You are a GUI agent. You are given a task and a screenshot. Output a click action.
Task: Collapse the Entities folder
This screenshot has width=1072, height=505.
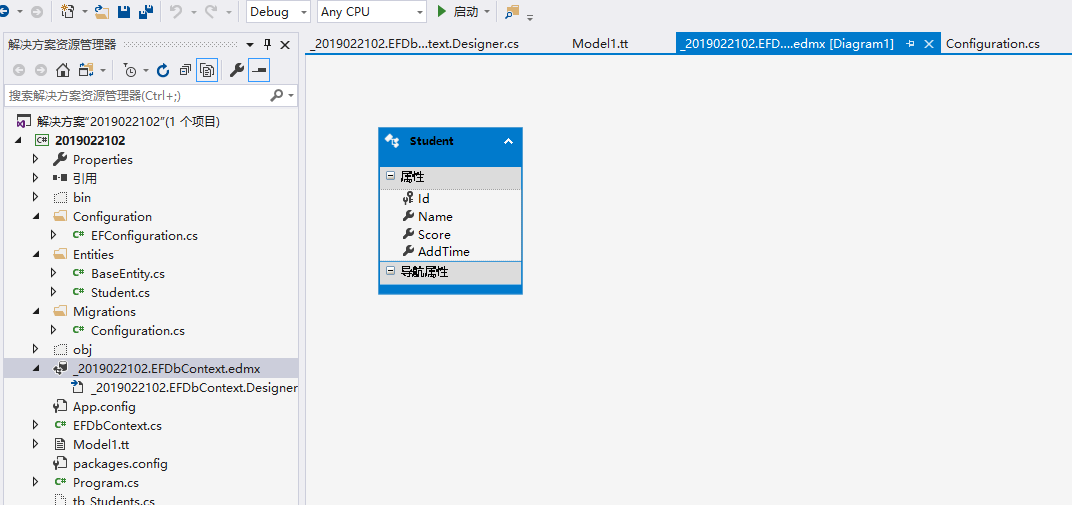(x=36, y=255)
